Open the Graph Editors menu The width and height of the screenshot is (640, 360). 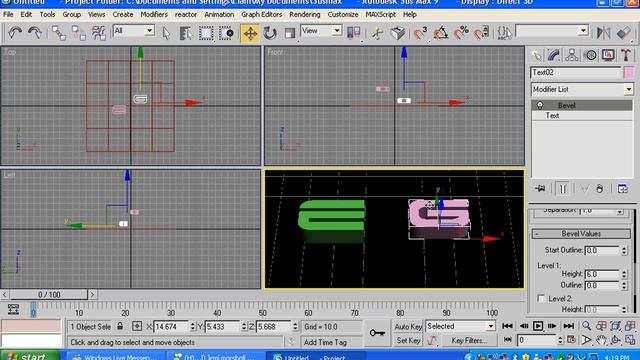point(261,14)
